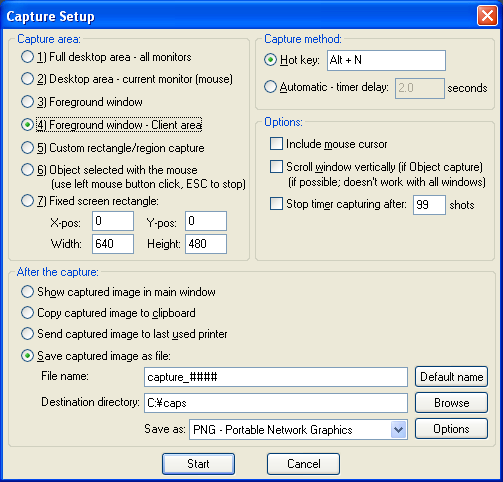Click the Cancel button
This screenshot has width=503, height=482.
click(x=303, y=464)
